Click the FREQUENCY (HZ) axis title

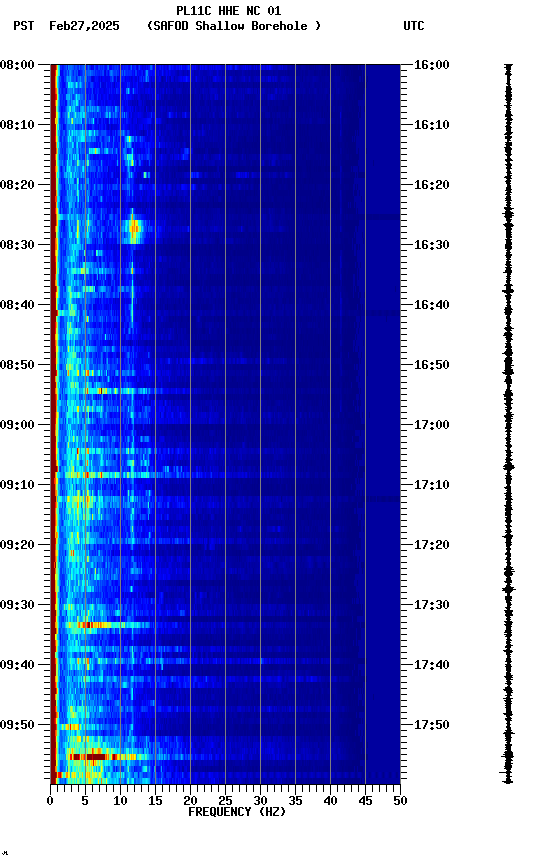[237, 813]
